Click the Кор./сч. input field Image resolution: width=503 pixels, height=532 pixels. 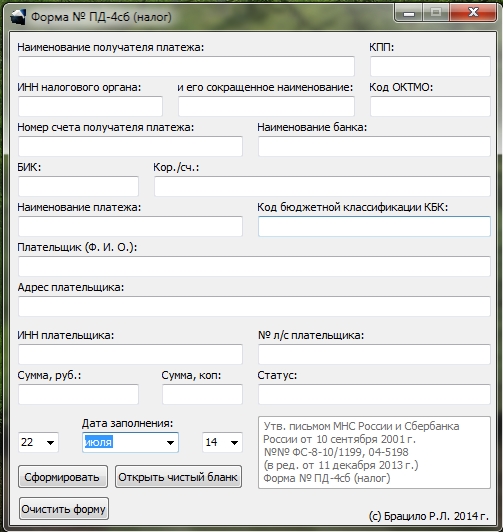tap(322, 186)
